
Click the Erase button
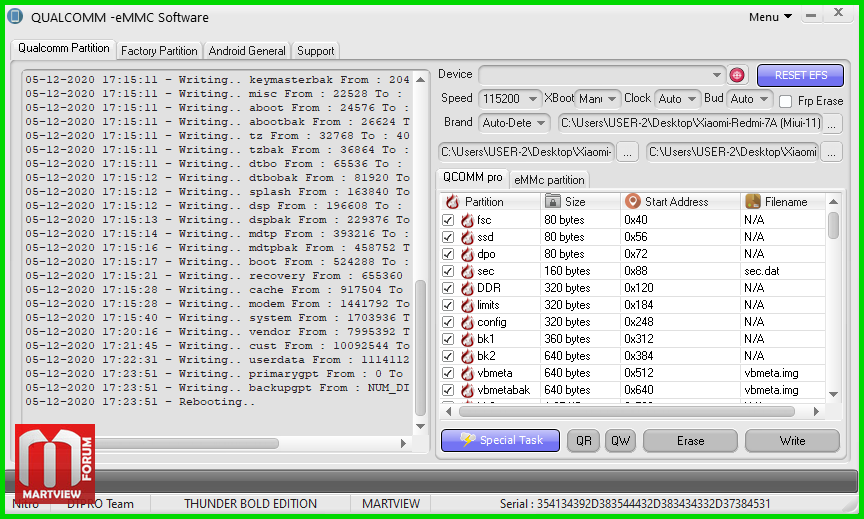point(690,441)
